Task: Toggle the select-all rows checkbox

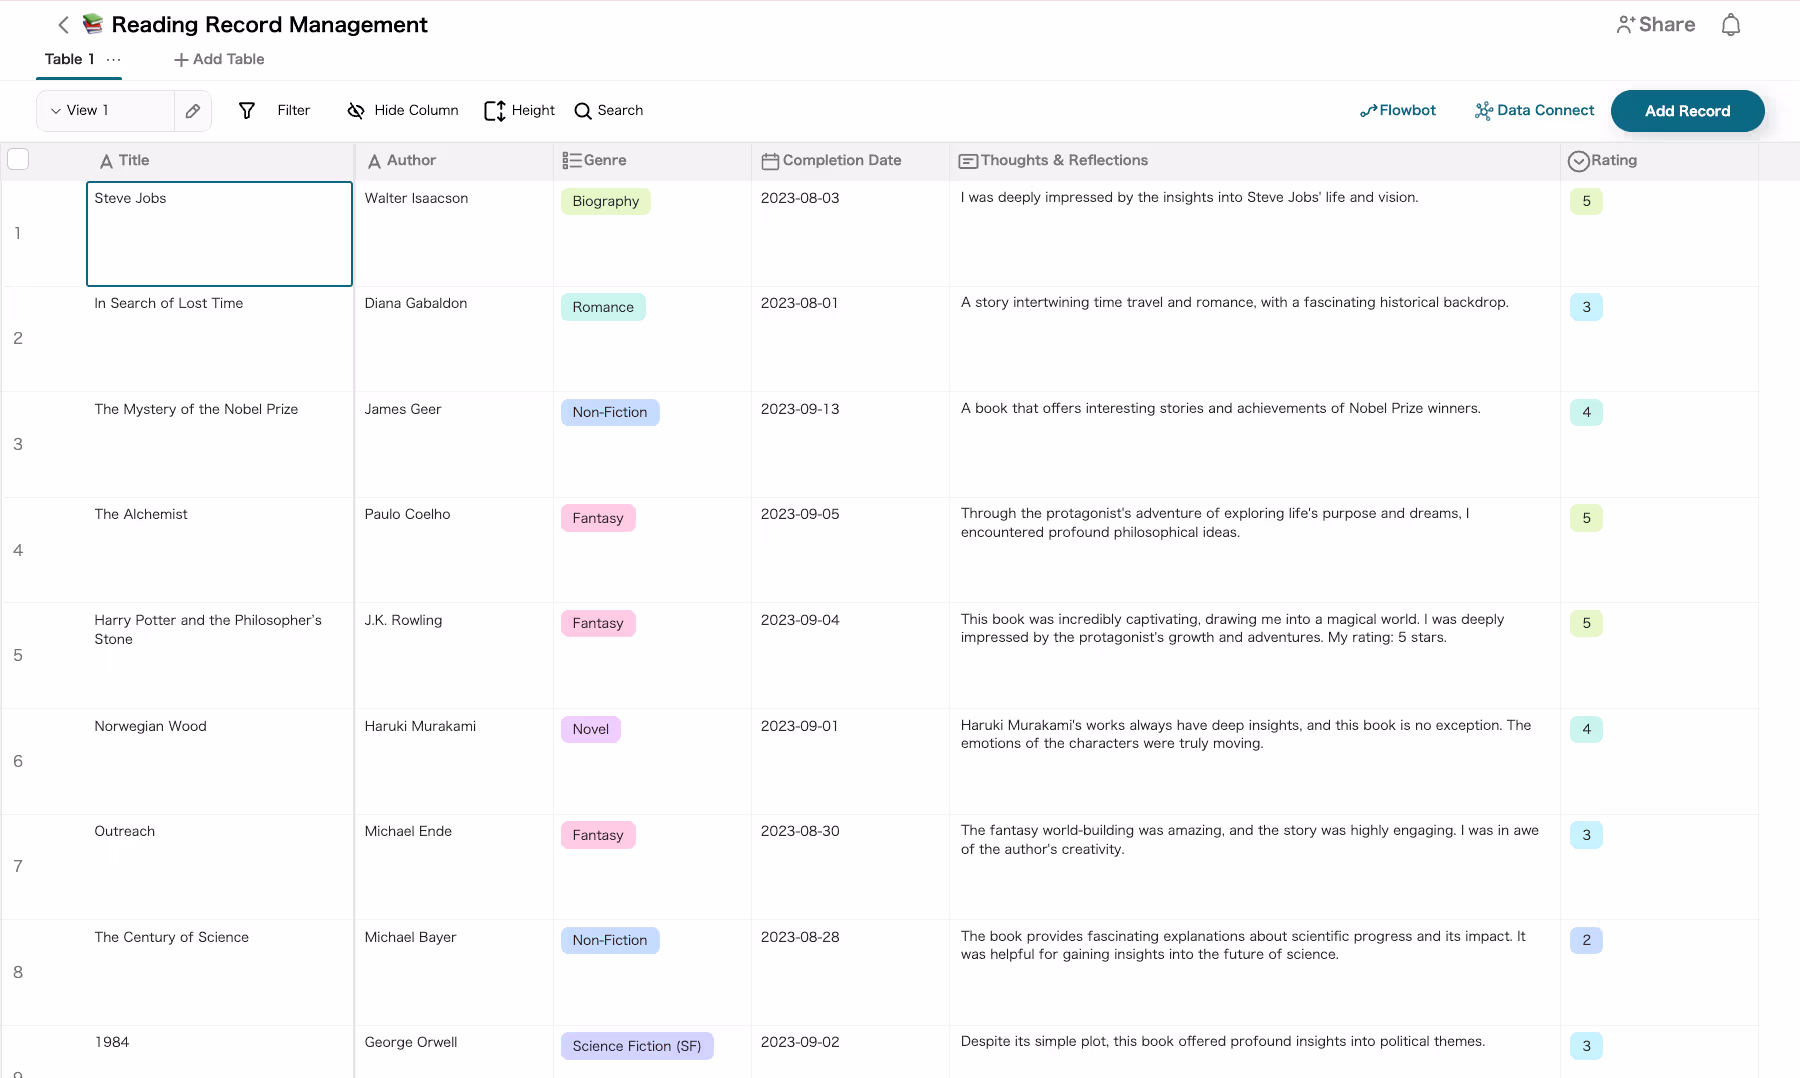Action: click(18, 159)
